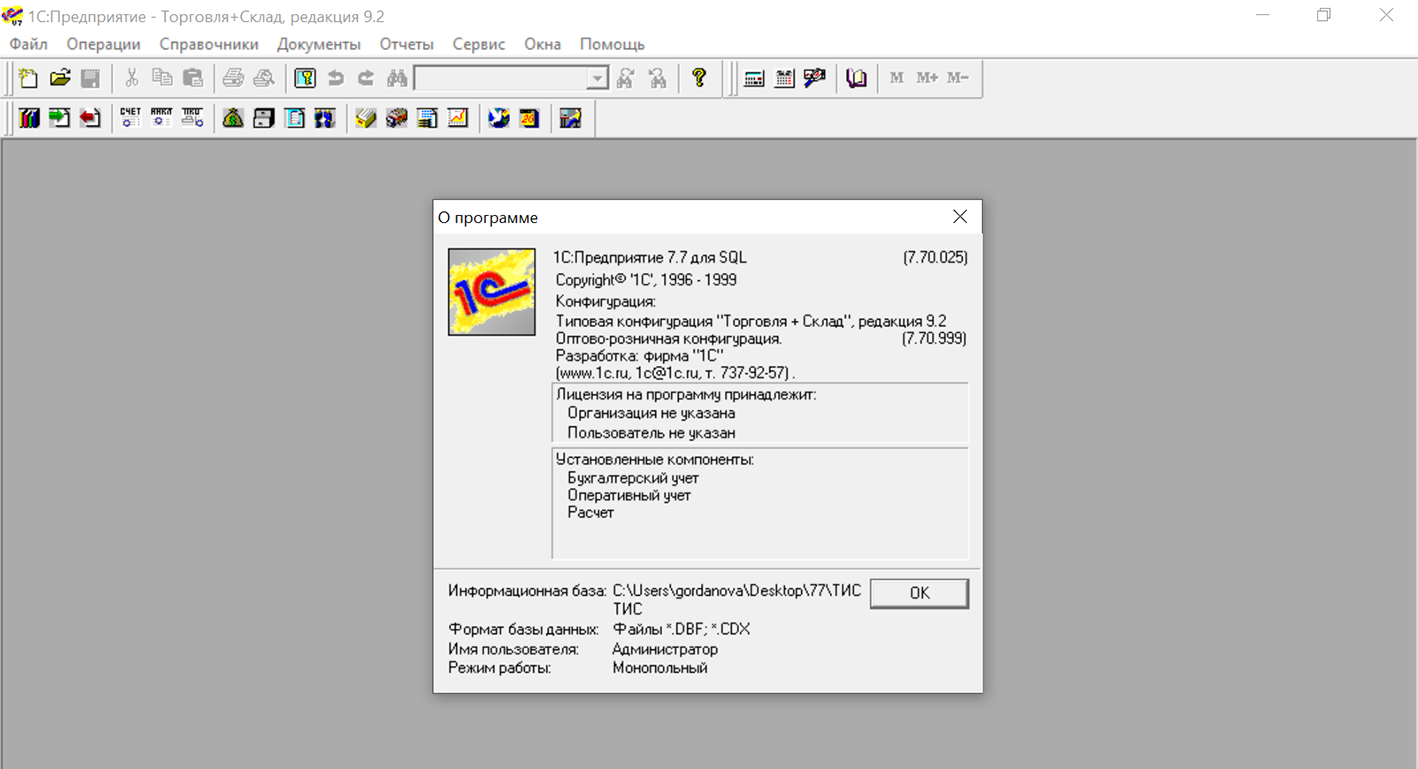
Task: Click the Print preview icon with magnifier
Action: (264, 78)
